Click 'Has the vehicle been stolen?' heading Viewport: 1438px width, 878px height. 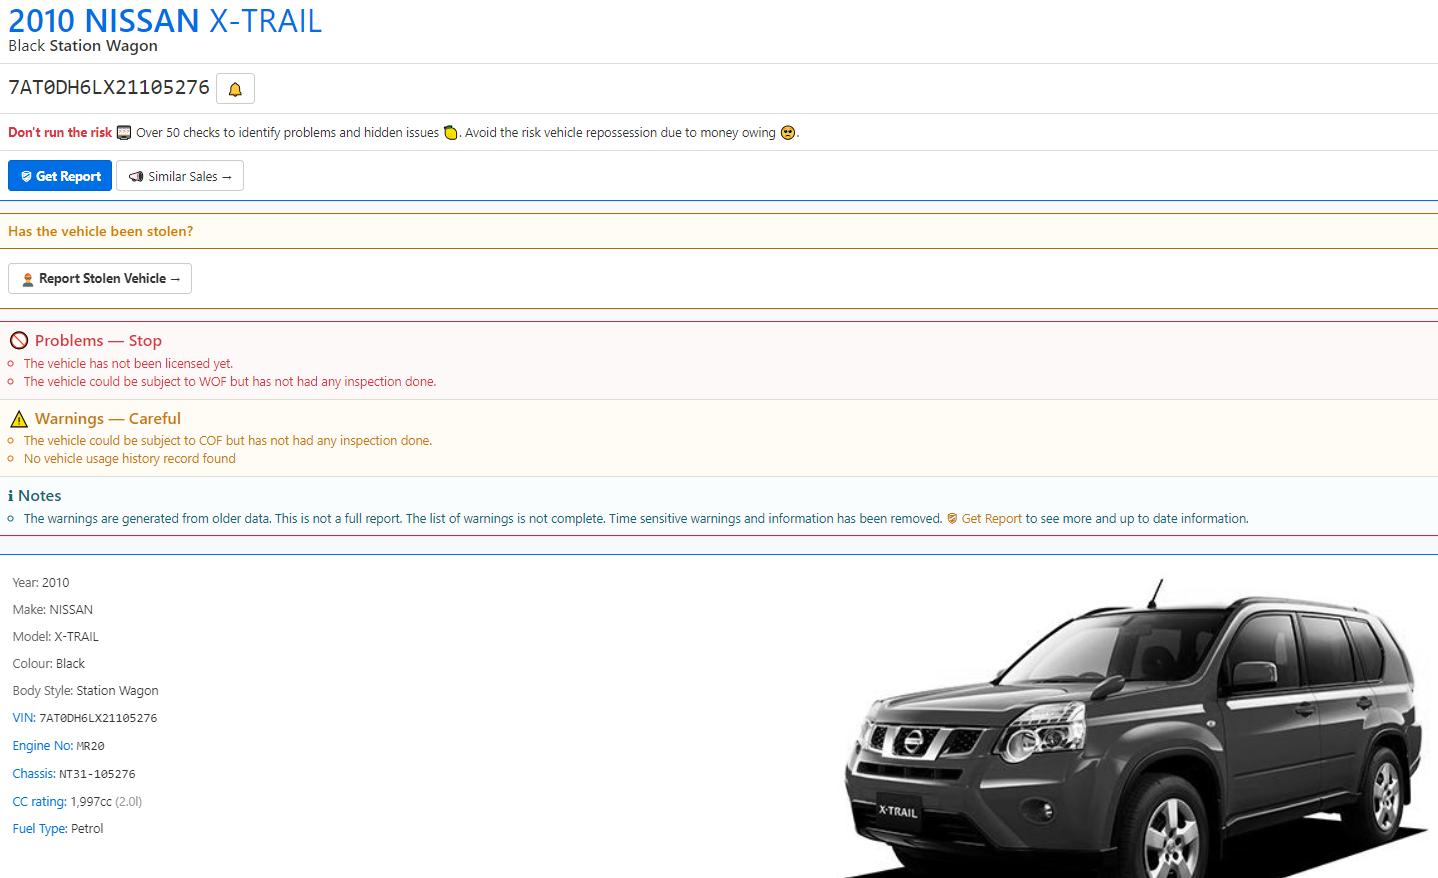coord(101,231)
